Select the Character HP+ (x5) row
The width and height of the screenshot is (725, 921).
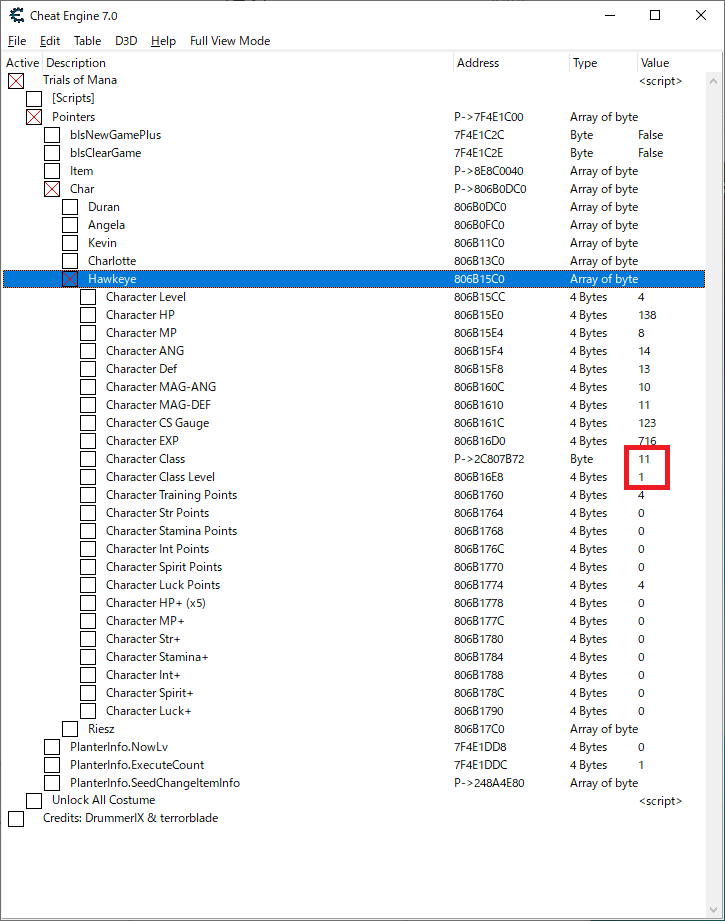[x=354, y=603]
